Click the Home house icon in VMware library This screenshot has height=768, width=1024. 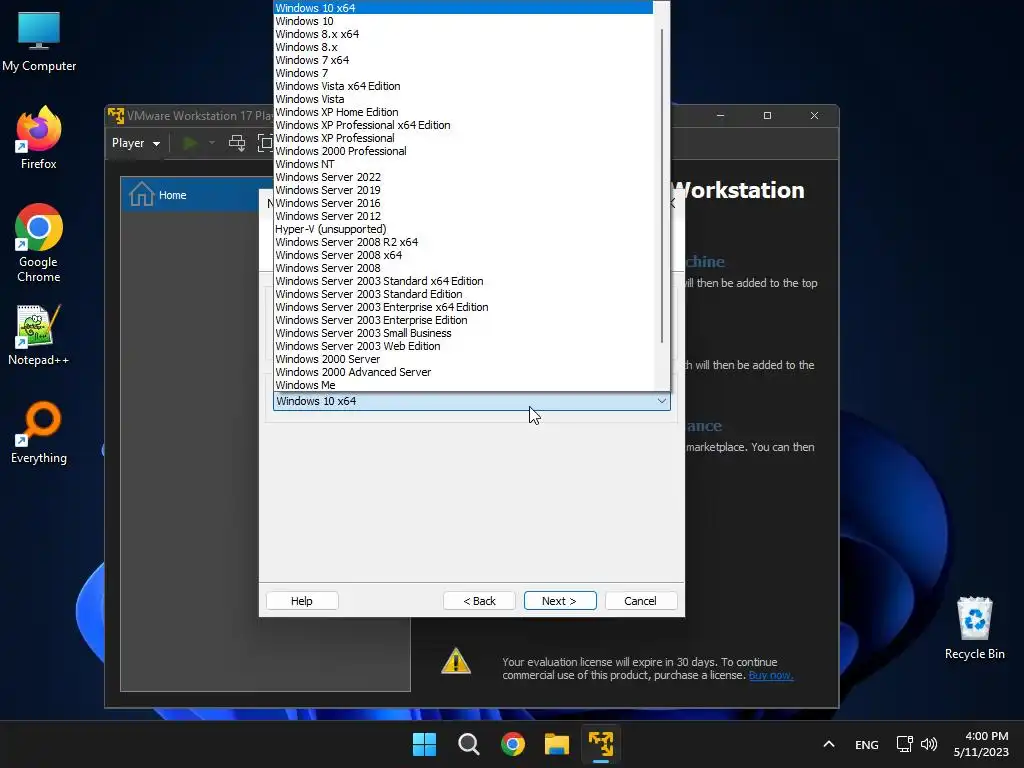point(141,195)
